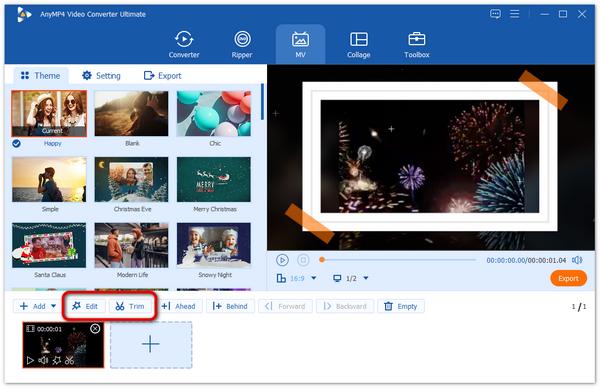Select the Chic theme thumbnail
The height and width of the screenshot is (388, 600).
(214, 114)
